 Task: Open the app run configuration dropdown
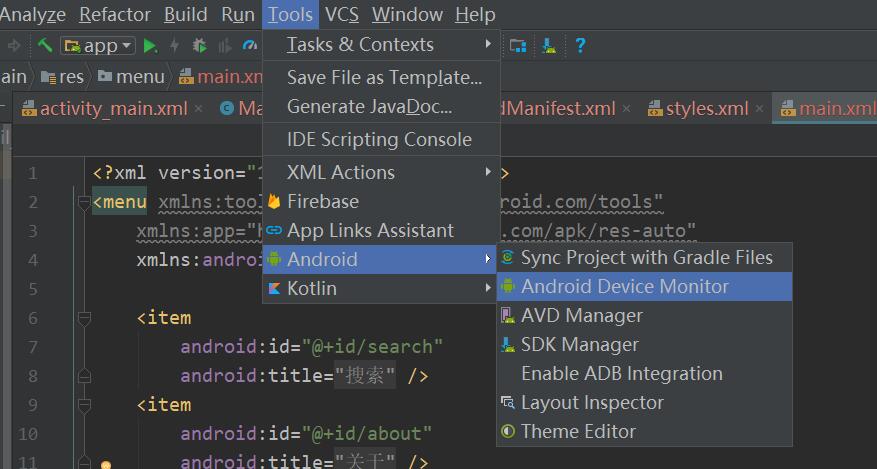[x=98, y=45]
